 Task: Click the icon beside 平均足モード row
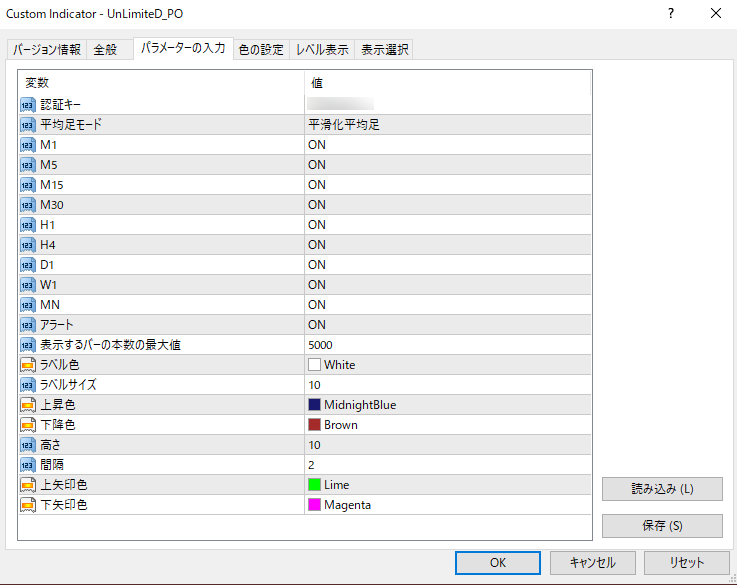(x=28, y=125)
